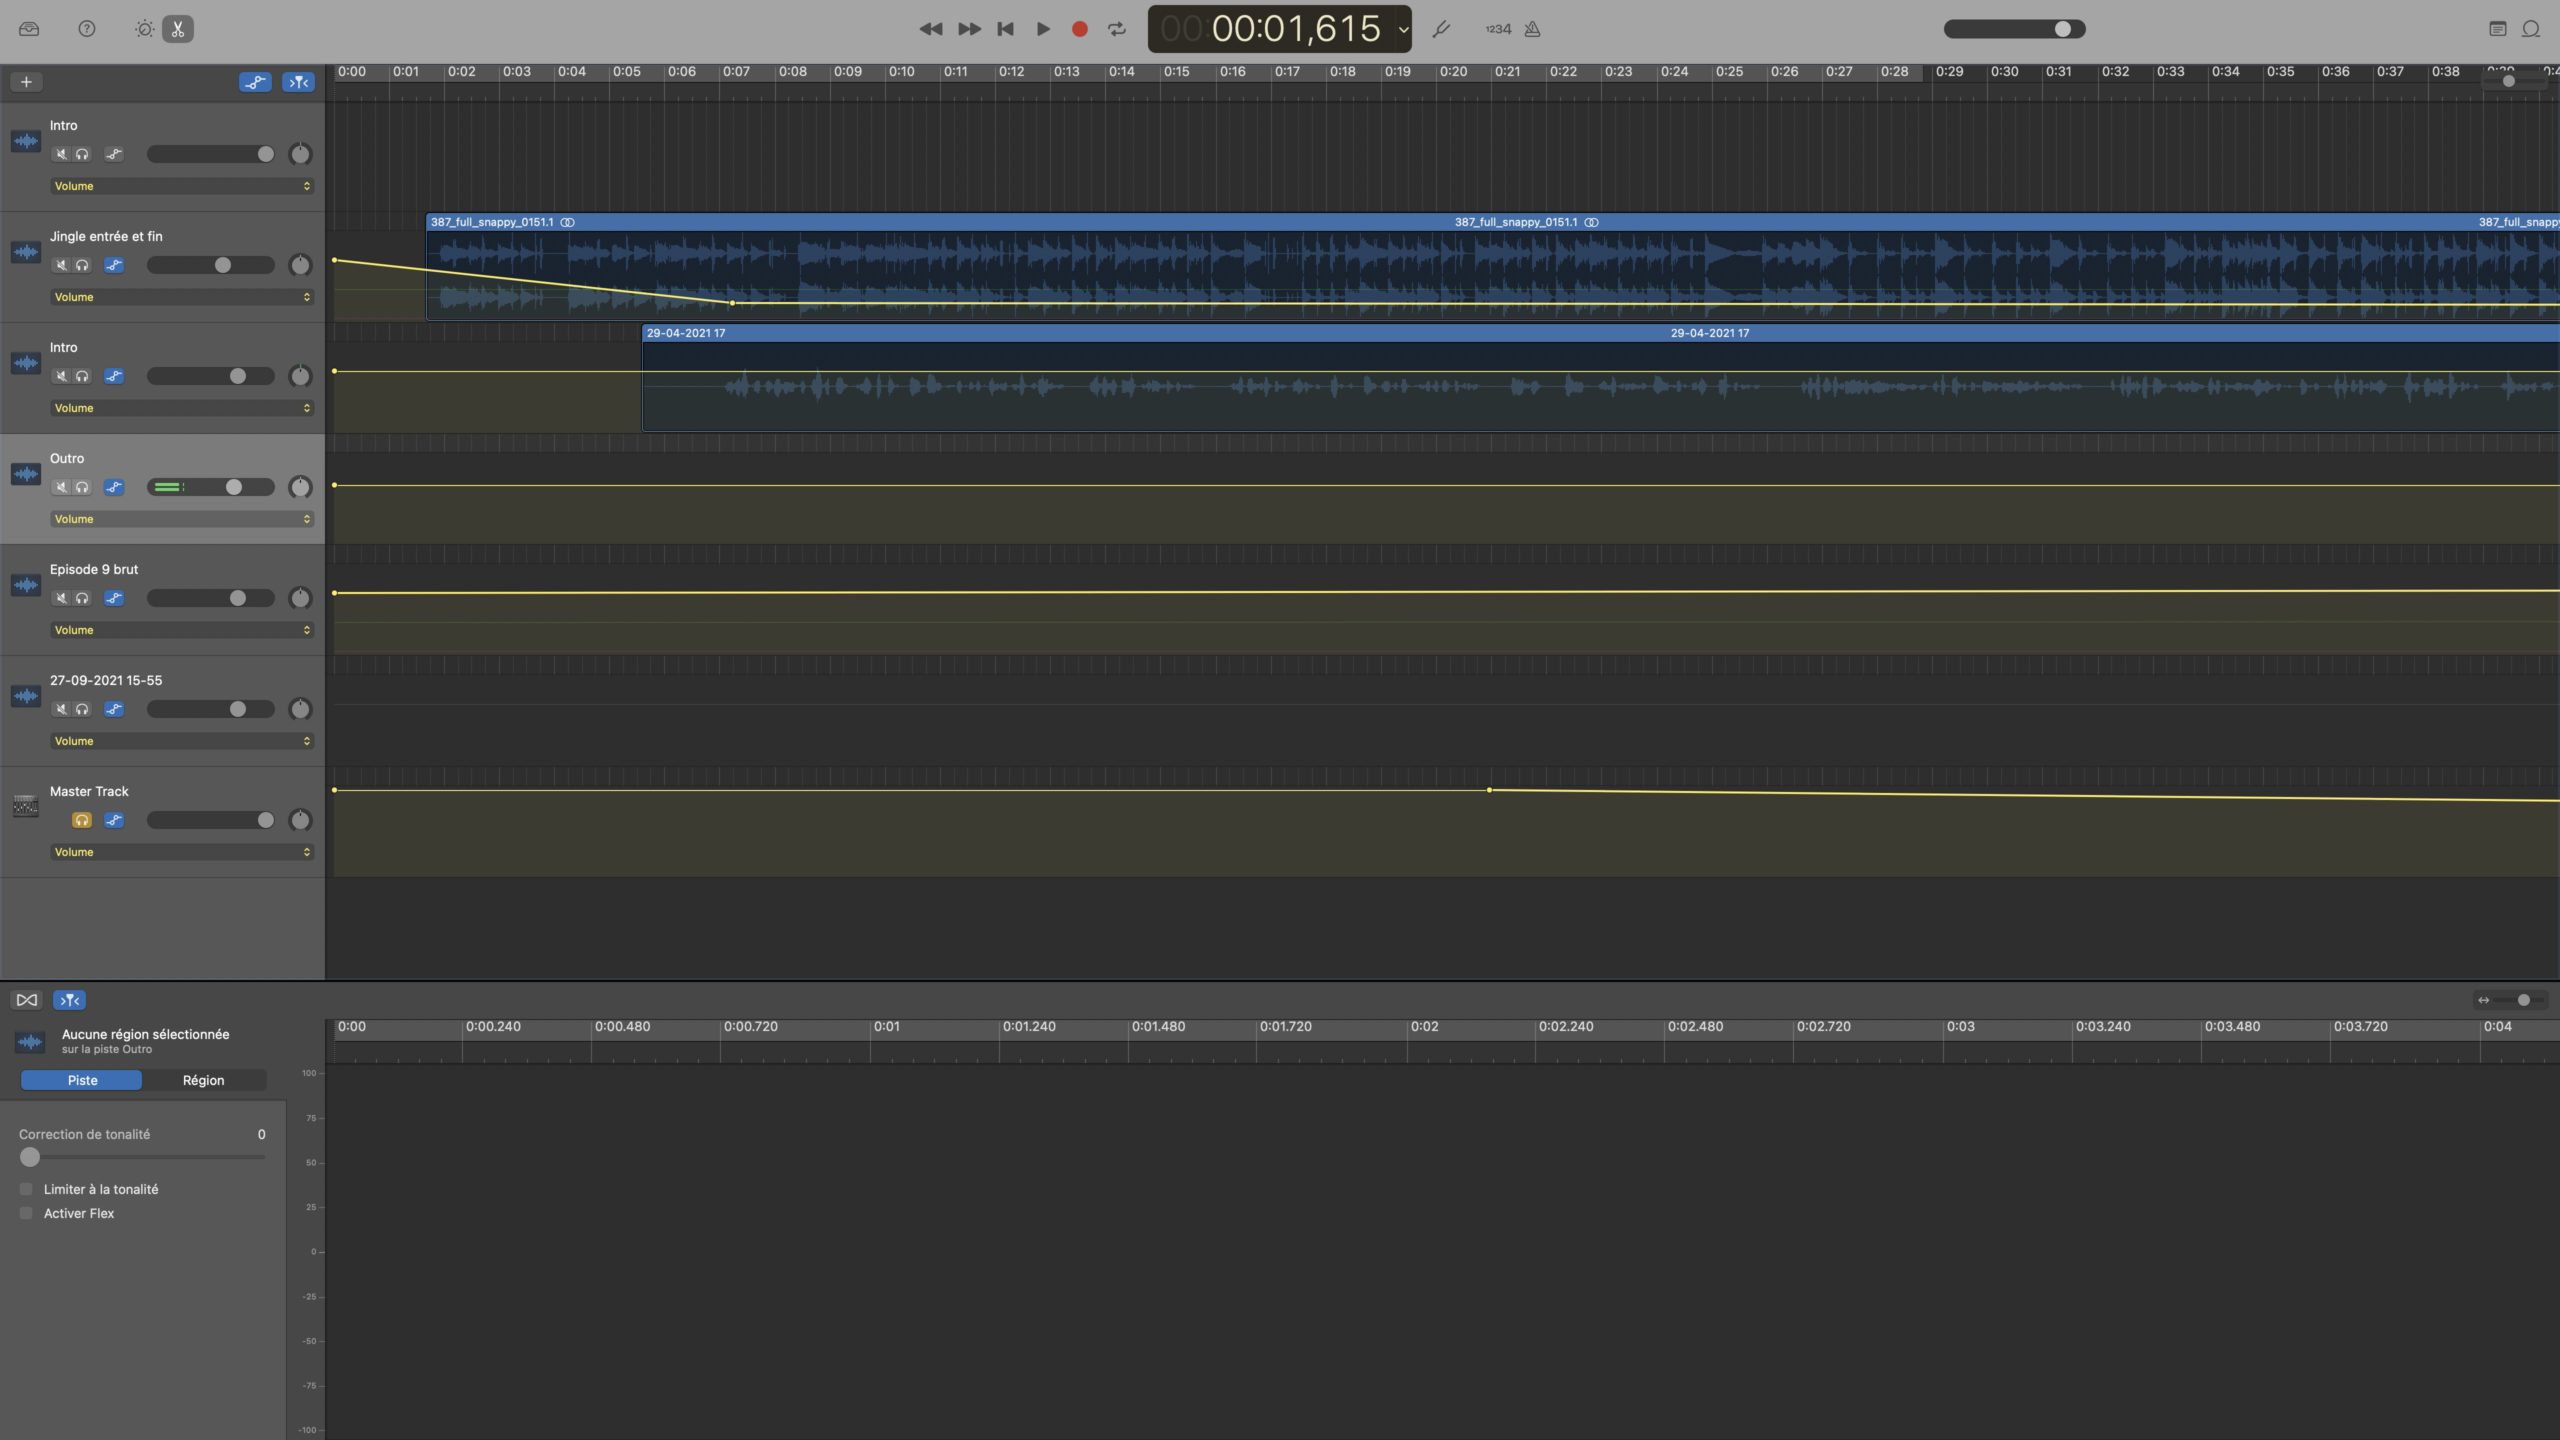This screenshot has width=2560, height=1440.
Task: Click the pan knob of the Outro track
Action: [x=300, y=487]
